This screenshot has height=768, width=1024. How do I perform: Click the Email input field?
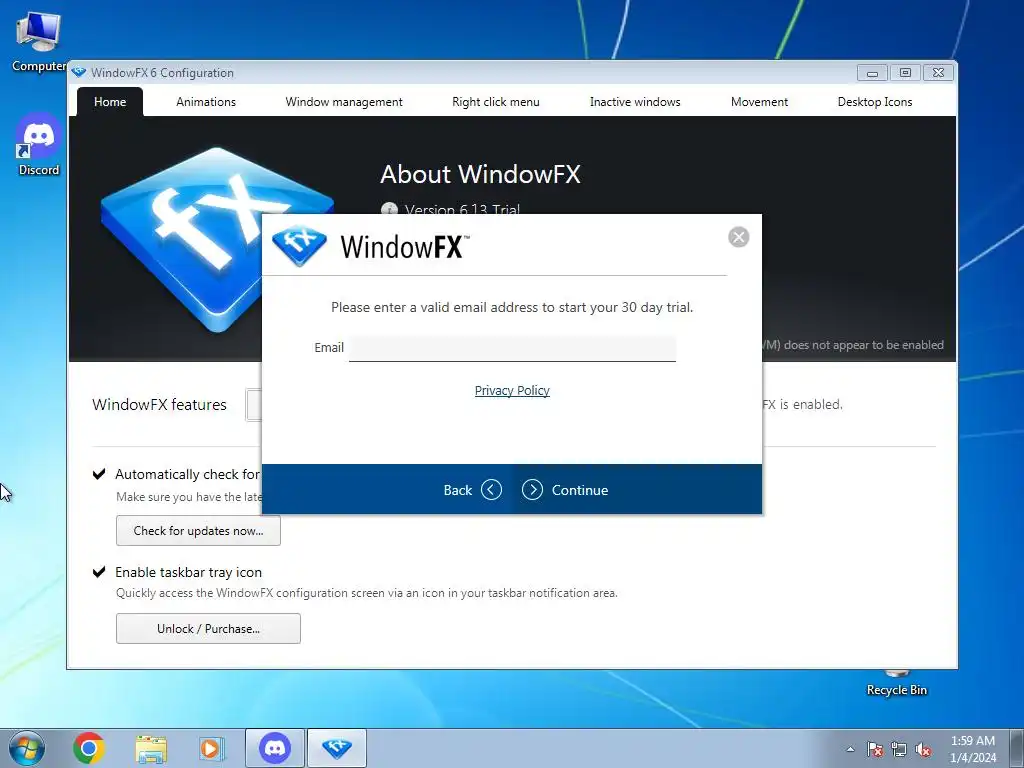point(512,348)
